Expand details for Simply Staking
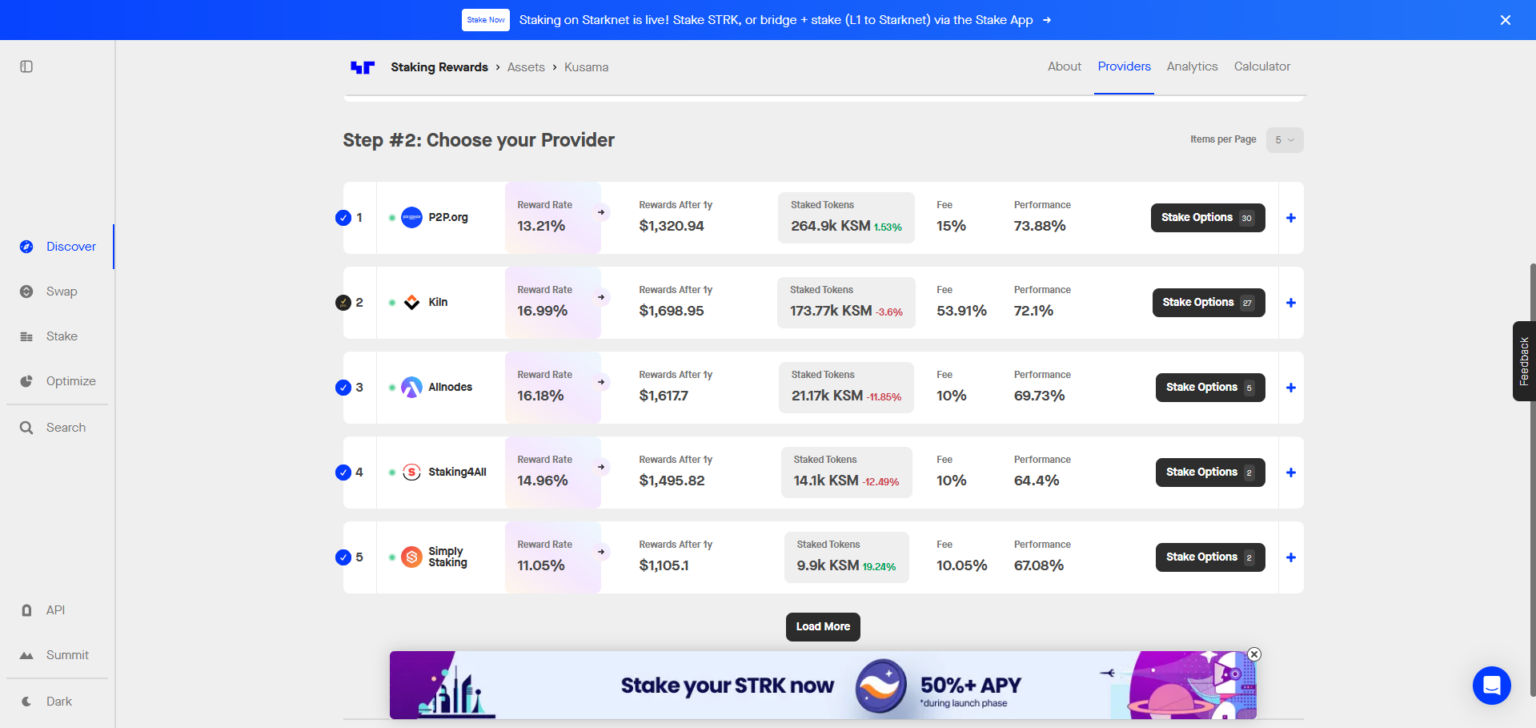 pyautogui.click(x=1290, y=557)
